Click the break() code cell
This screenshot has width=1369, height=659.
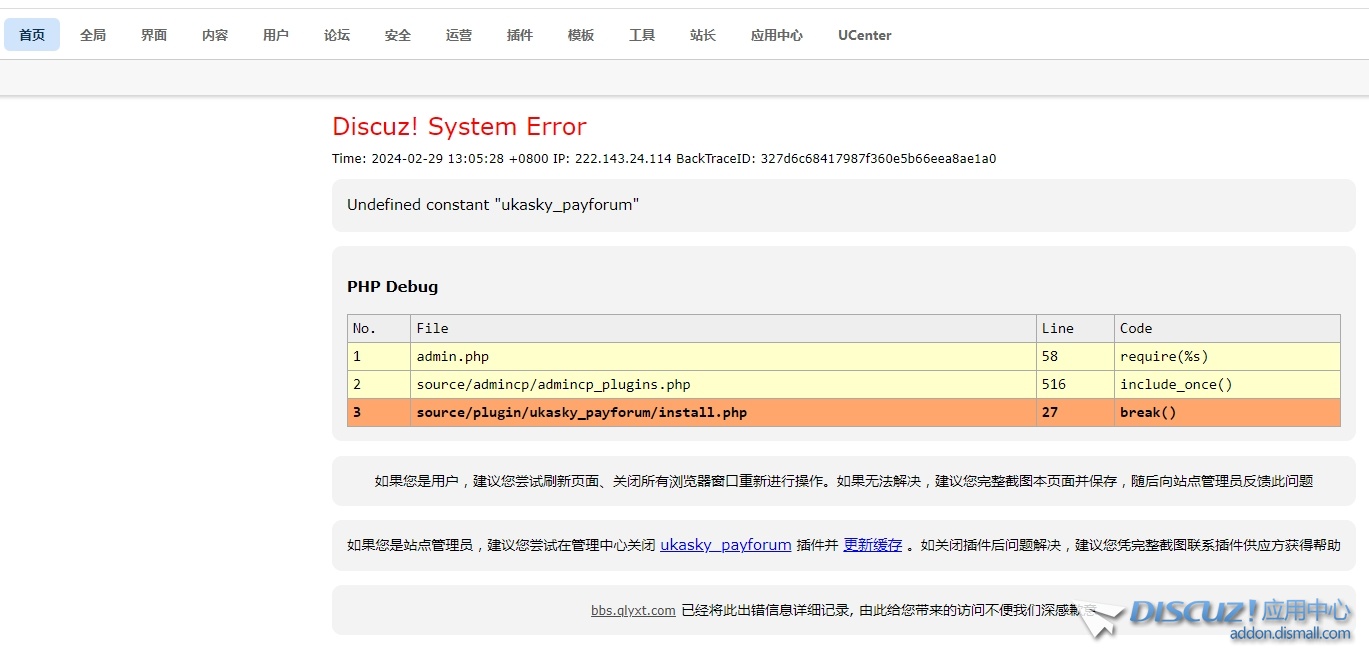coord(1227,412)
